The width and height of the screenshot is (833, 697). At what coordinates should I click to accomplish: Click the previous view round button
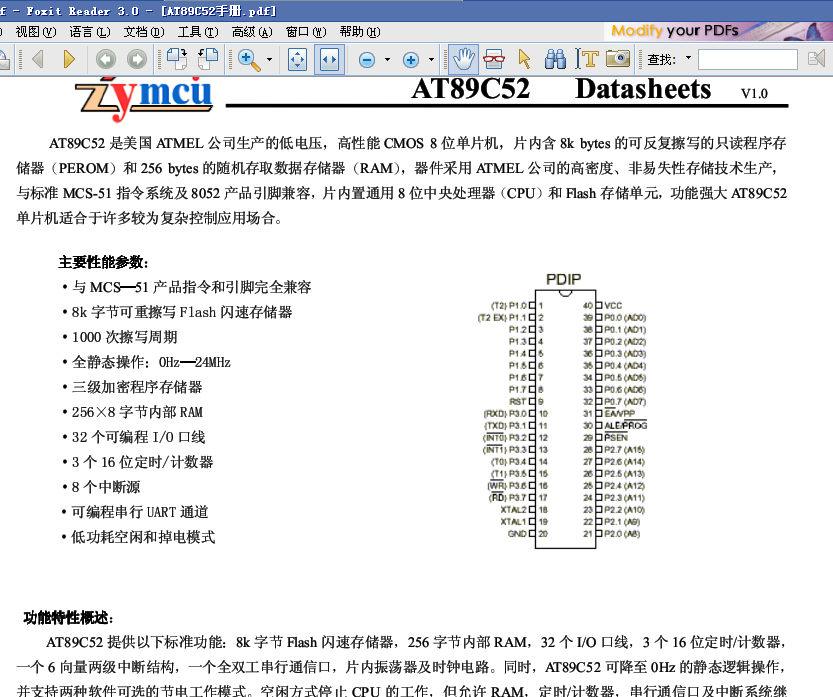click(106, 59)
